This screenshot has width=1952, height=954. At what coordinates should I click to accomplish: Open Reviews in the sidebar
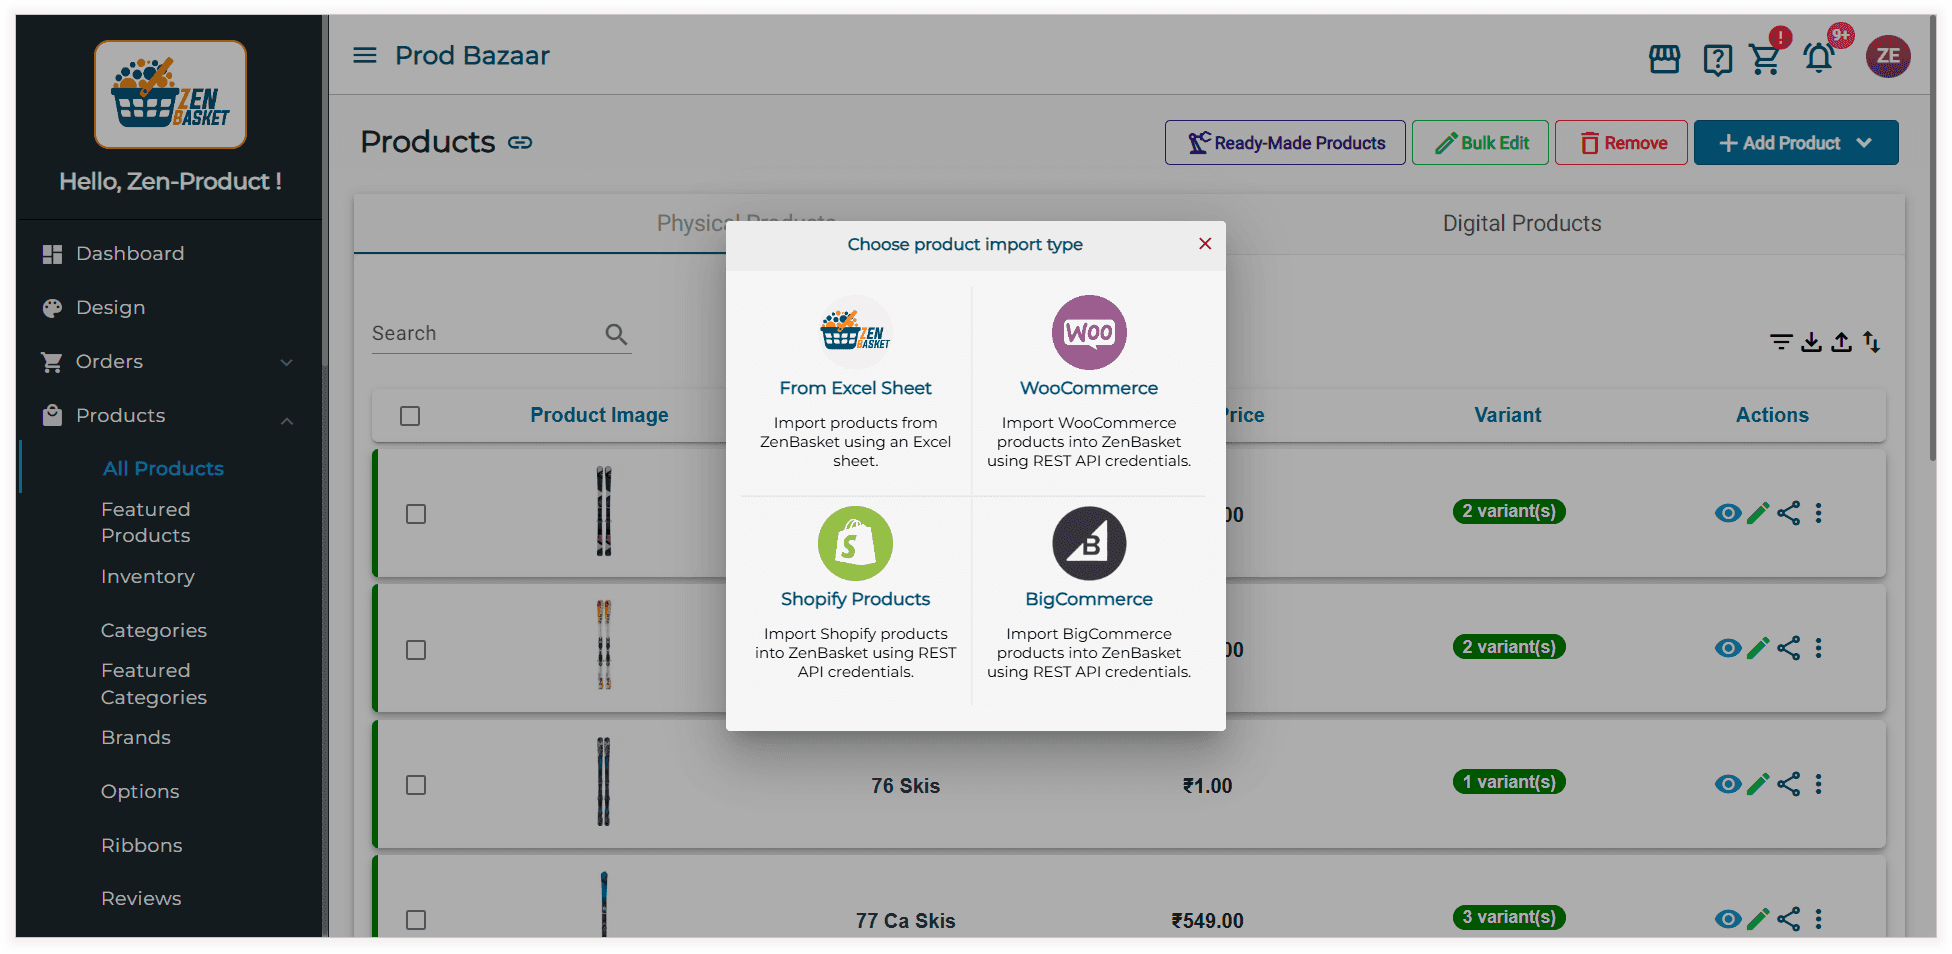(141, 899)
